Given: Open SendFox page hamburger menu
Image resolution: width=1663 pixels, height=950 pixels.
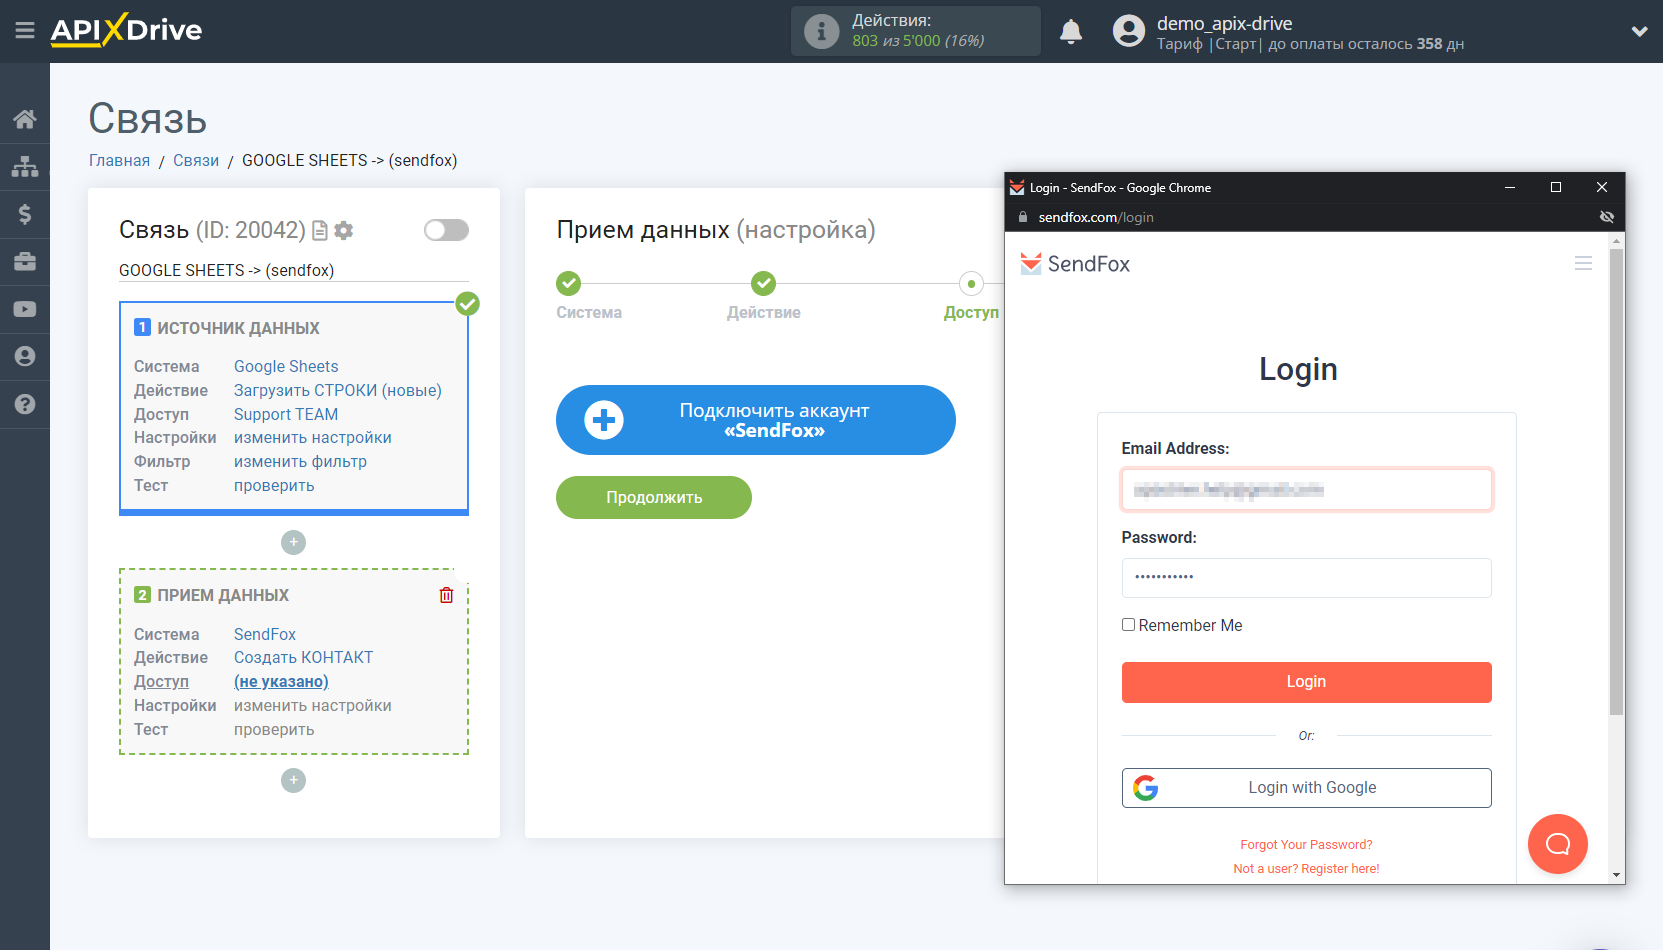Looking at the screenshot, I should click(1583, 263).
